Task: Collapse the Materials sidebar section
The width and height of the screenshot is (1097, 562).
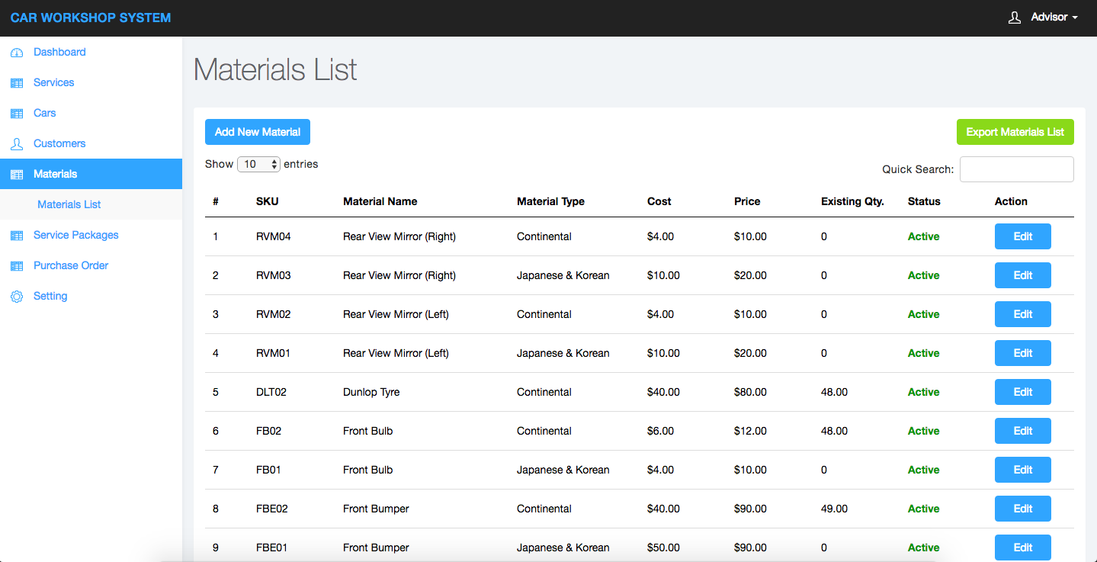Action: [55, 174]
